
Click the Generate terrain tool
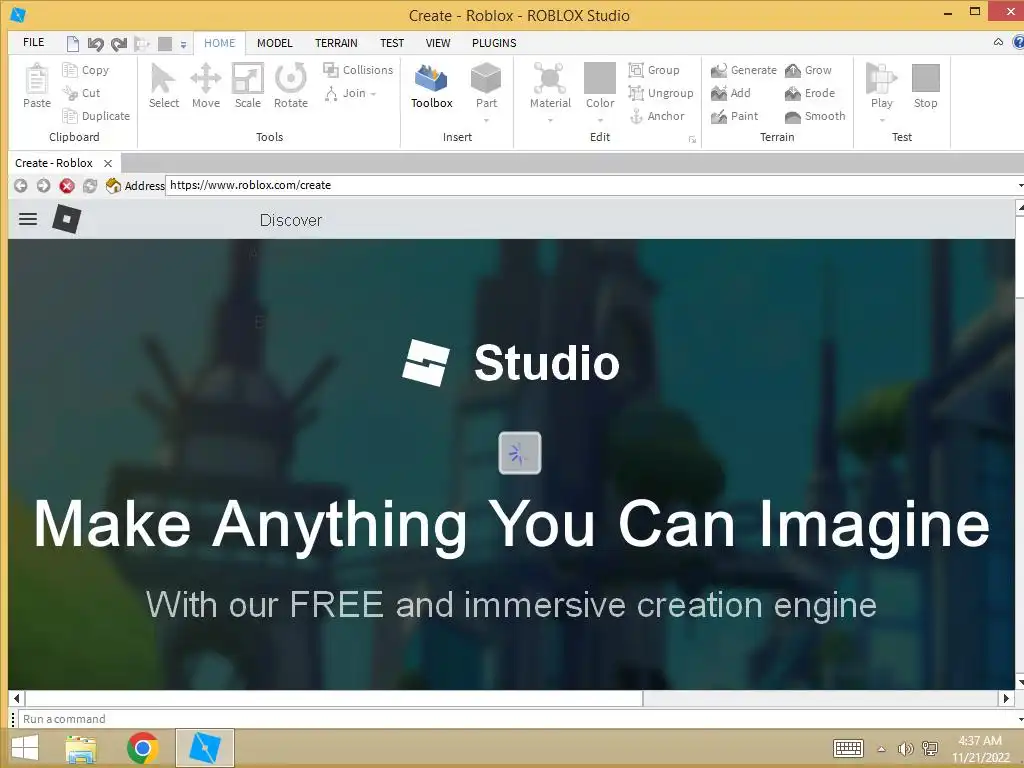(x=744, y=70)
